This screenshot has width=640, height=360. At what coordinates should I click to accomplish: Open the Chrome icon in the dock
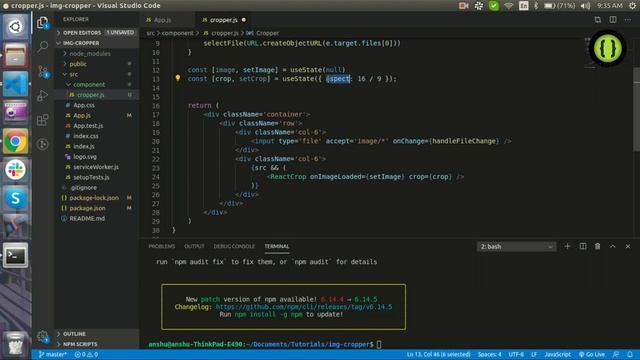(x=16, y=141)
